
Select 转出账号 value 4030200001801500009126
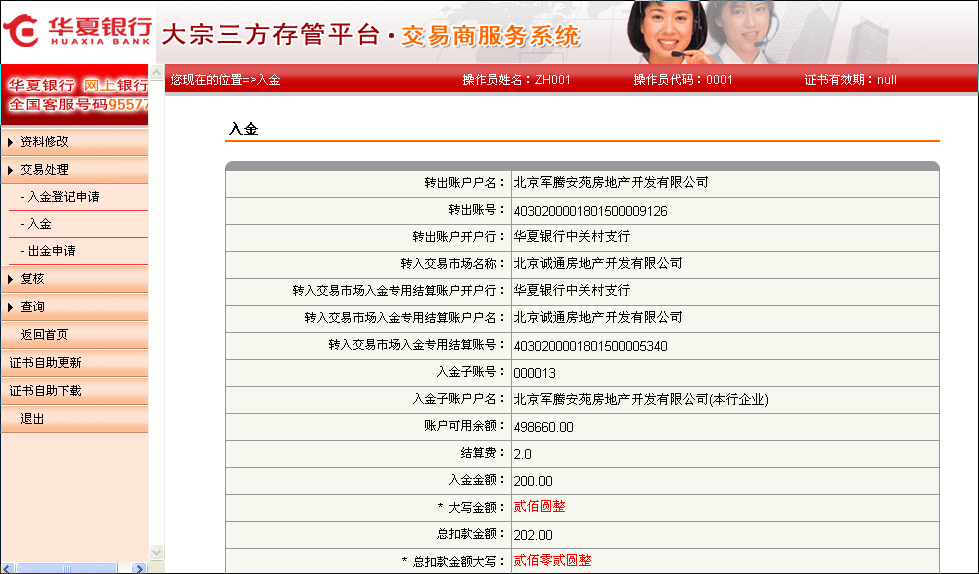[590, 211]
